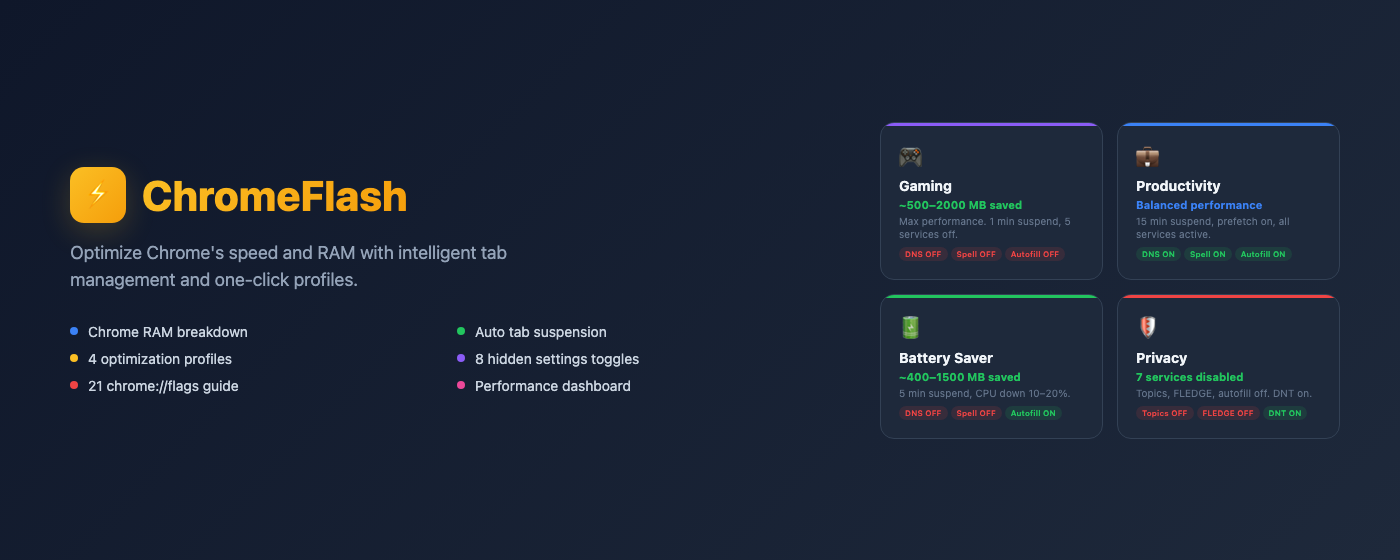Click the Privacy shield icon
This screenshot has width=1400, height=560.
[x=1147, y=328]
